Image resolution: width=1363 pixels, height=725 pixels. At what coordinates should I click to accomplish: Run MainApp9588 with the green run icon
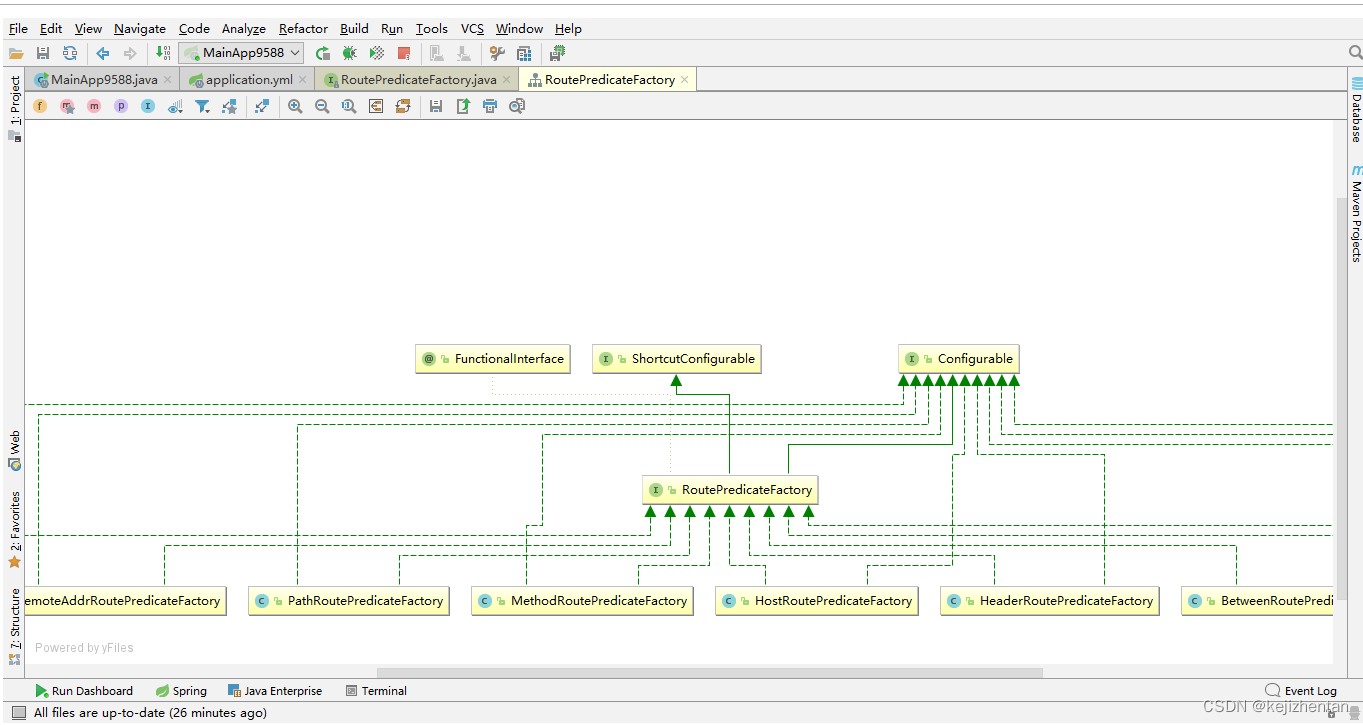click(323, 53)
